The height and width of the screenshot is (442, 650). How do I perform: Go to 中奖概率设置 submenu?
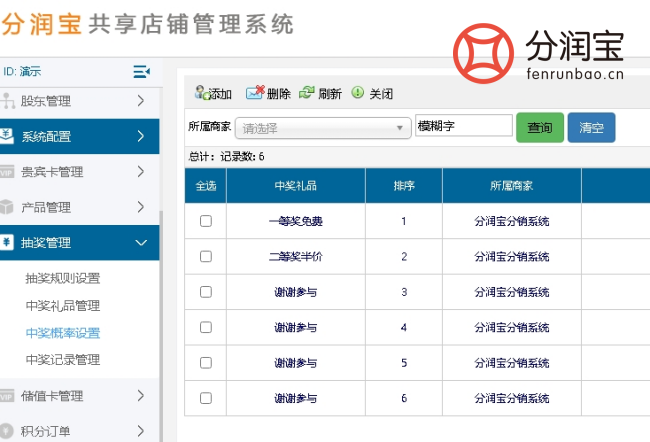[x=63, y=333]
